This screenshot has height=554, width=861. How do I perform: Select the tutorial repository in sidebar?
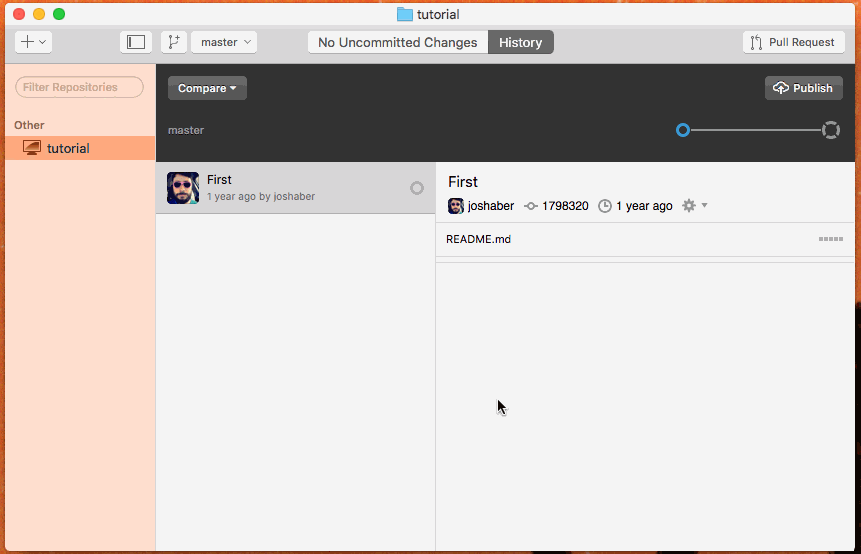(x=80, y=148)
